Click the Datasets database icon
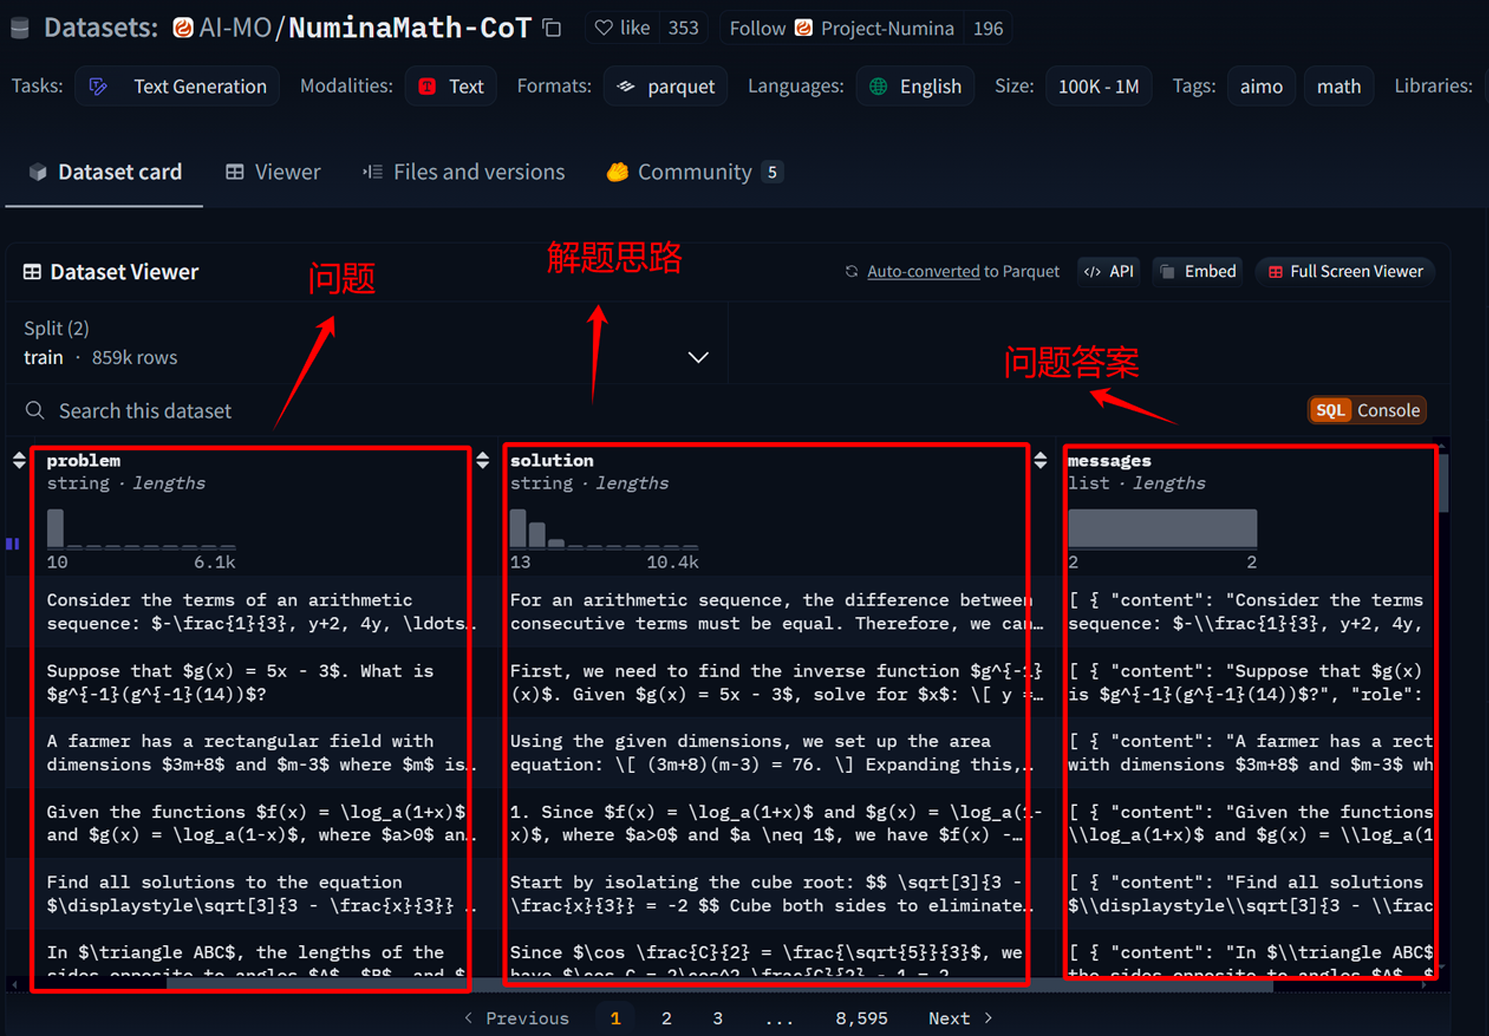Image resolution: width=1489 pixels, height=1036 pixels. pos(20,28)
